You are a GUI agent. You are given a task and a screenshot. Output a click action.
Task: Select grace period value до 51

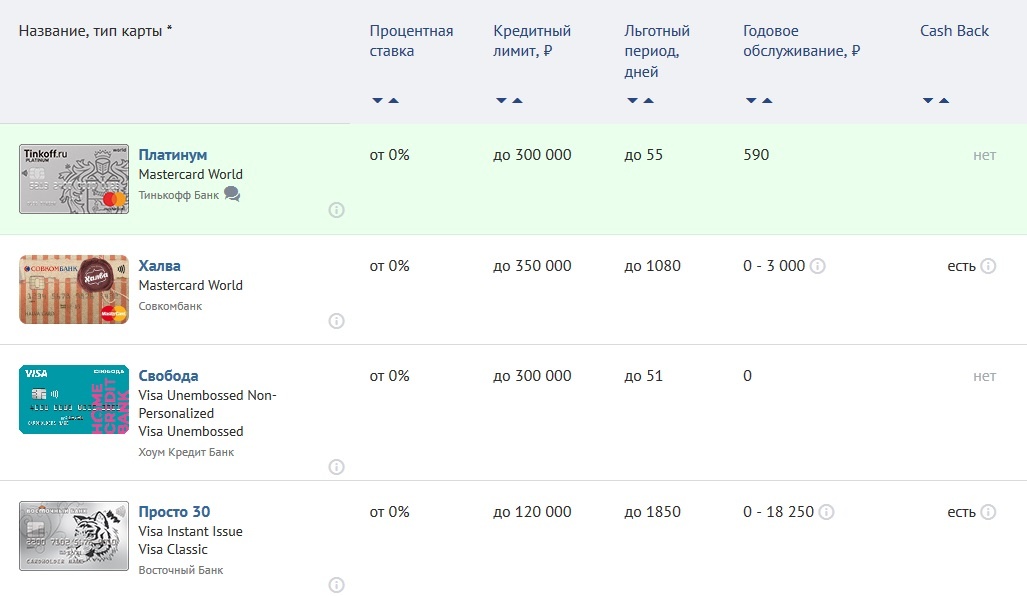tap(643, 376)
